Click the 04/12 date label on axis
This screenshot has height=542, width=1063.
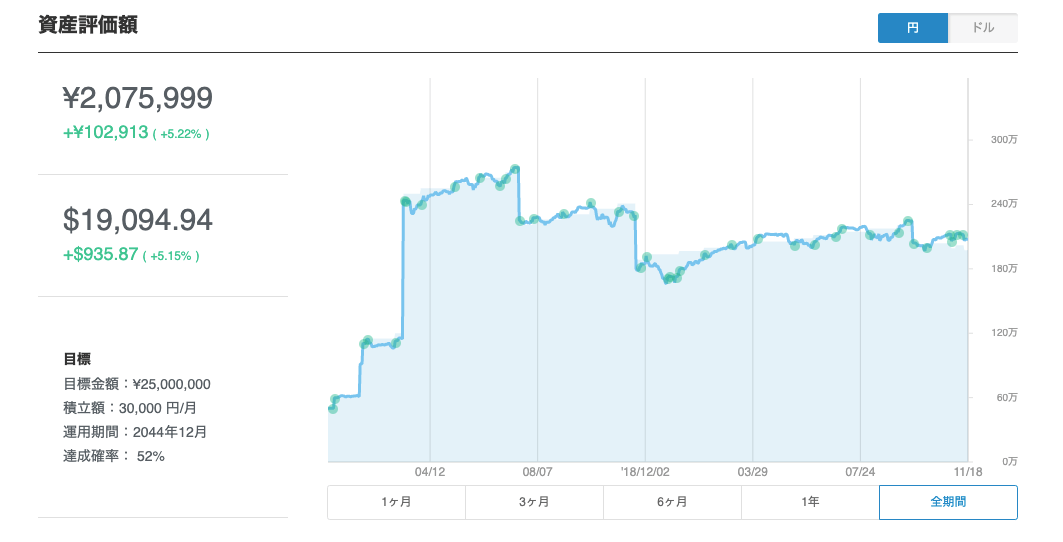(429, 470)
